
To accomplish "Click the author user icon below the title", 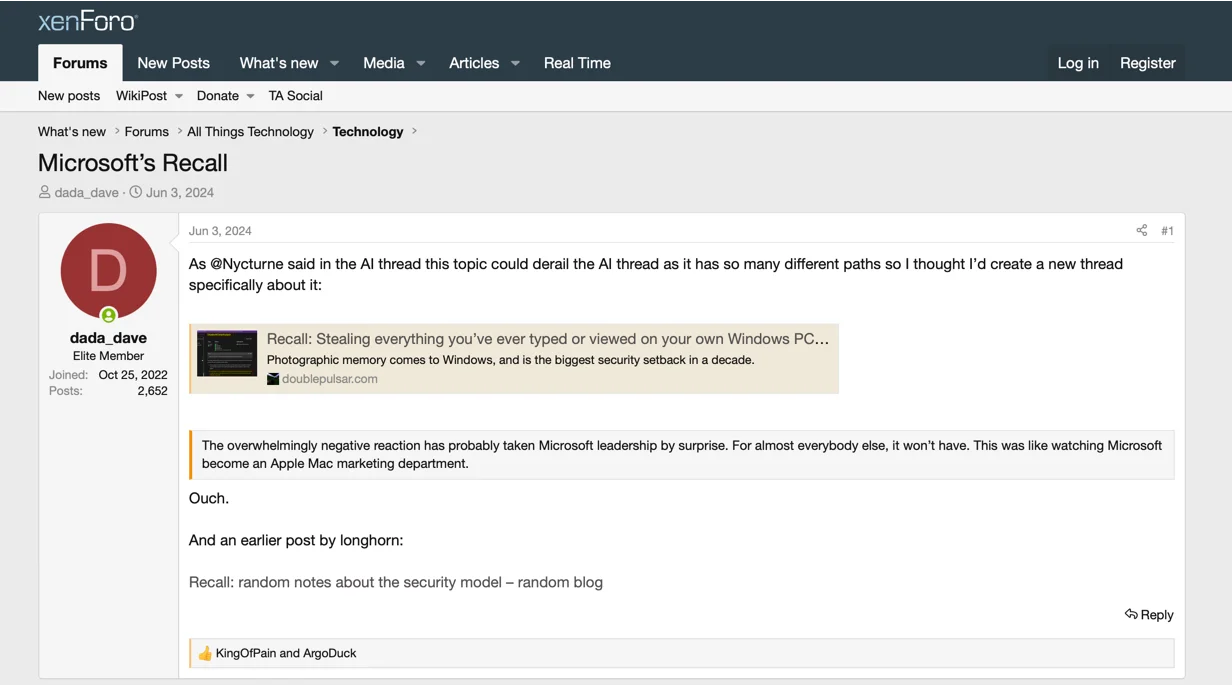I will 44,192.
